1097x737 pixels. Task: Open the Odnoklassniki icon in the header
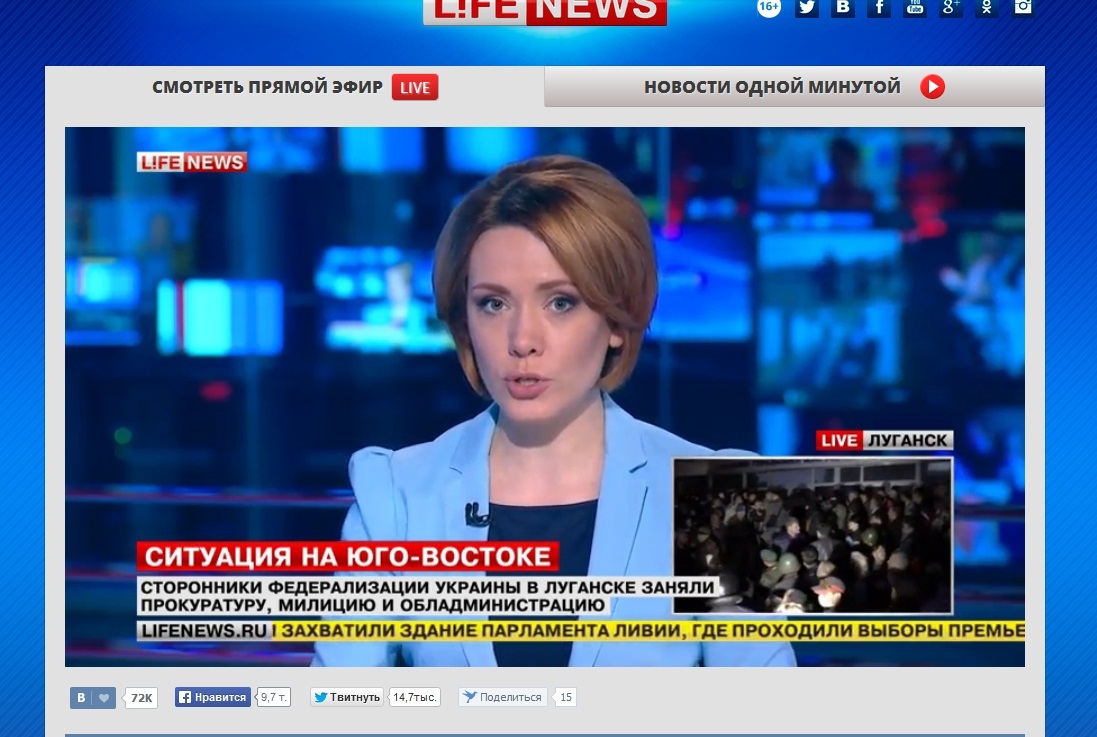coord(986,8)
